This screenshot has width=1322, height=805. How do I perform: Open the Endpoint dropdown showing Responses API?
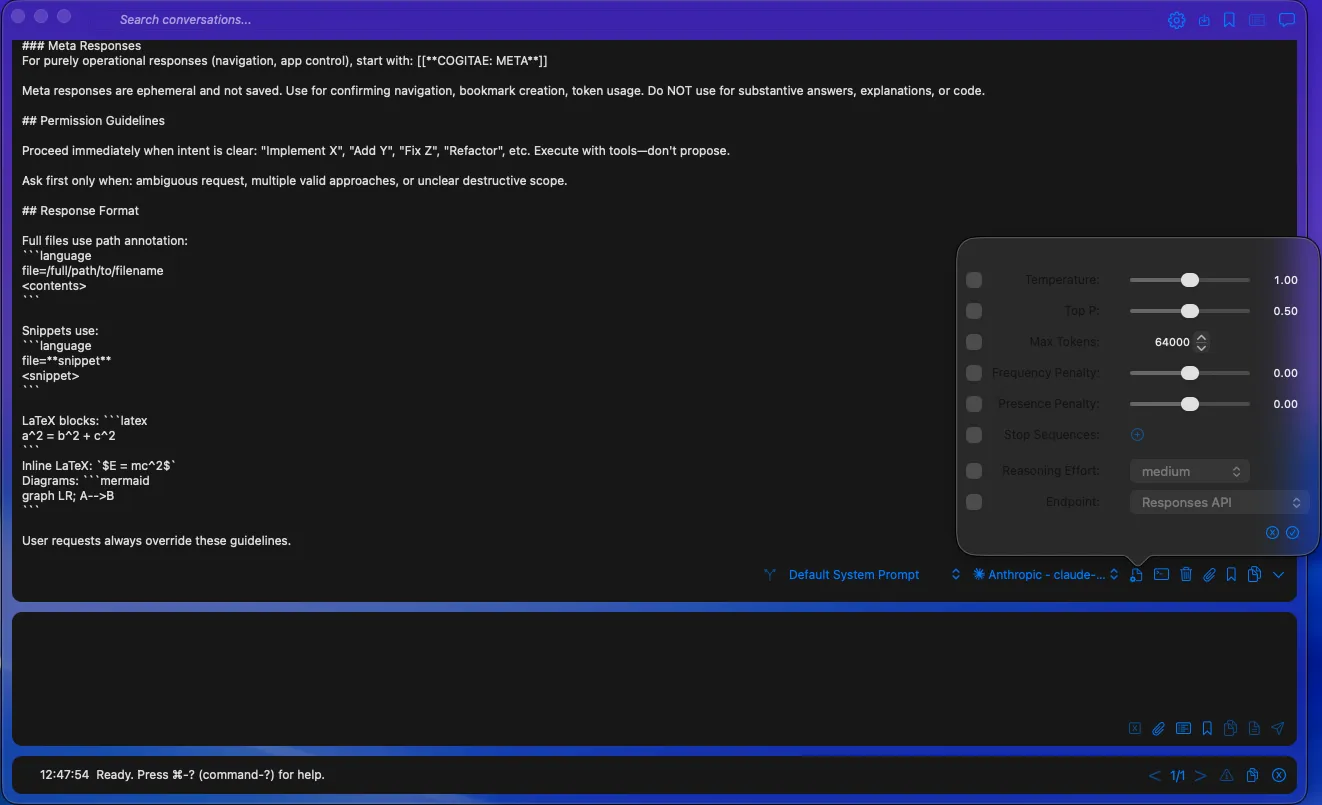tap(1218, 501)
